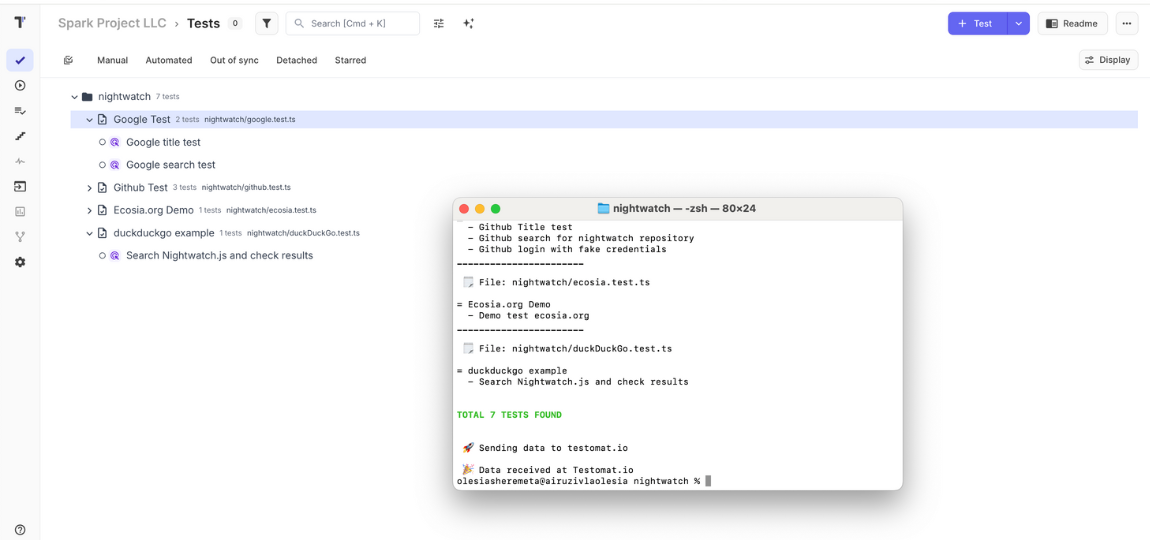The width and height of the screenshot is (1150, 540).
Task: Click the AI sparkles icon beside search
Action: (x=468, y=23)
